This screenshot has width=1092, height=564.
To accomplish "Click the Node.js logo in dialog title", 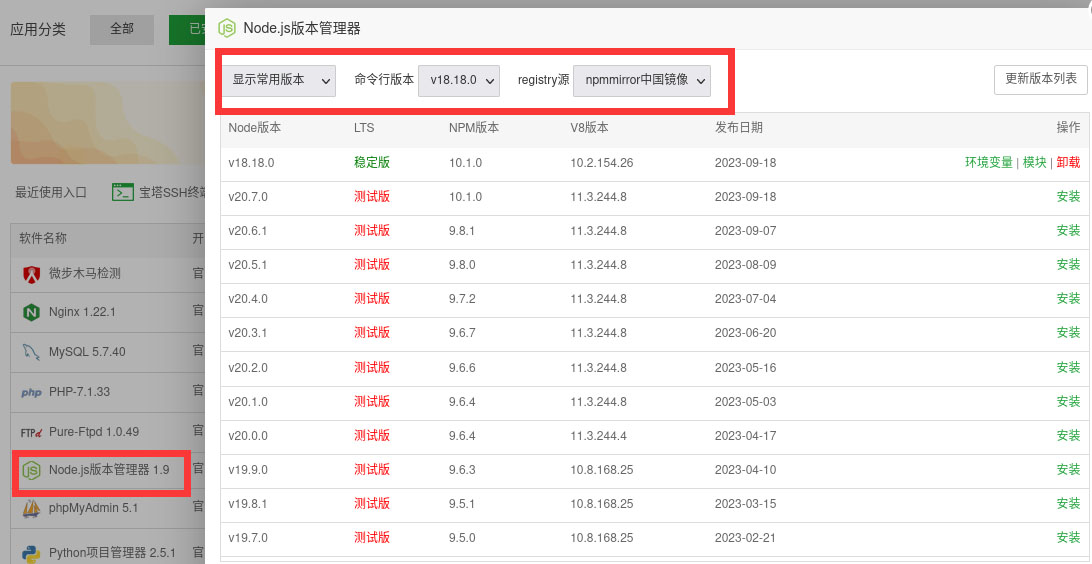I will (226, 29).
